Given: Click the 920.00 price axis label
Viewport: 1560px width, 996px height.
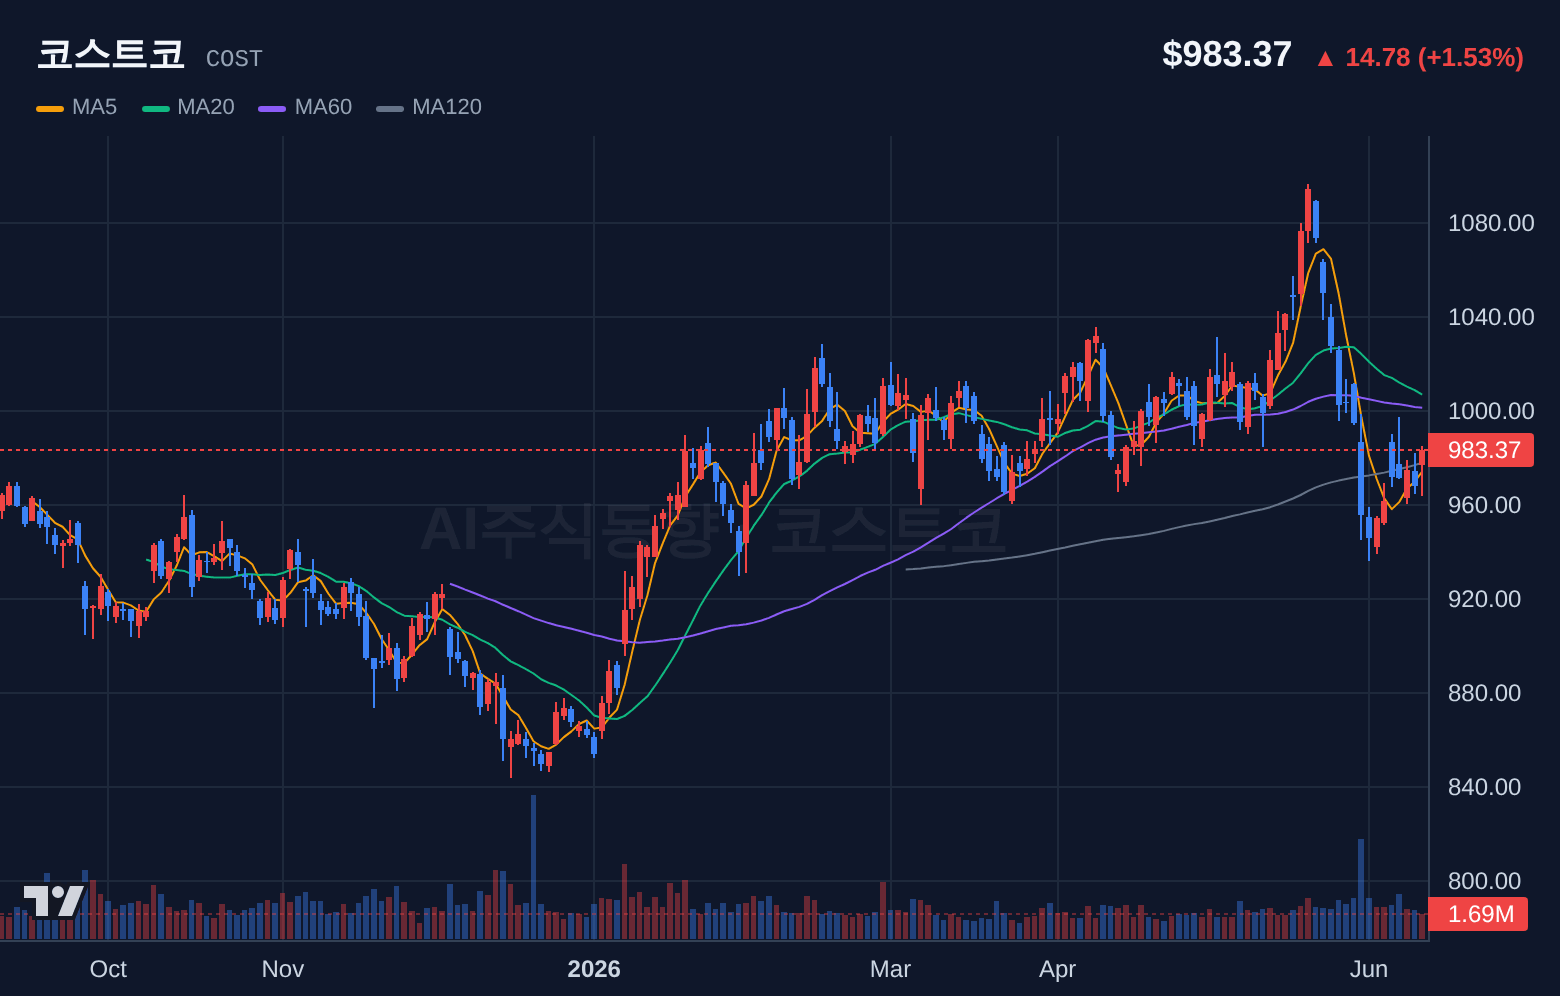Looking at the screenshot, I should click(1484, 599).
